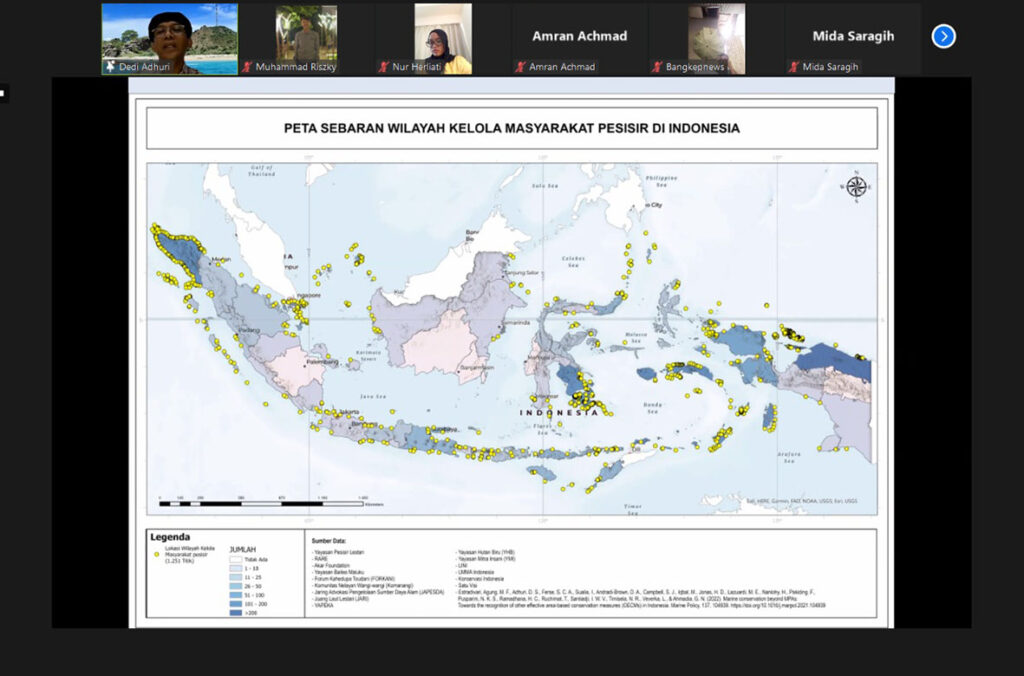Select the Amran Achmad participant tile
Viewport: 1024px width, 676px height.
[579, 39]
